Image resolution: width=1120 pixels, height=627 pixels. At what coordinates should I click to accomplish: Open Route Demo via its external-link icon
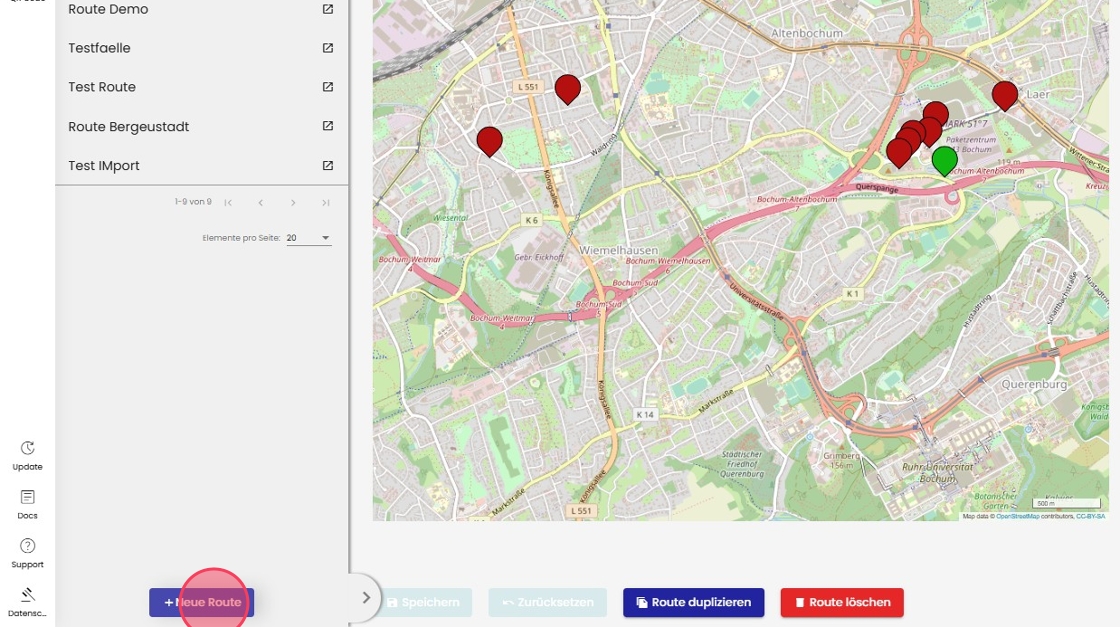point(328,9)
